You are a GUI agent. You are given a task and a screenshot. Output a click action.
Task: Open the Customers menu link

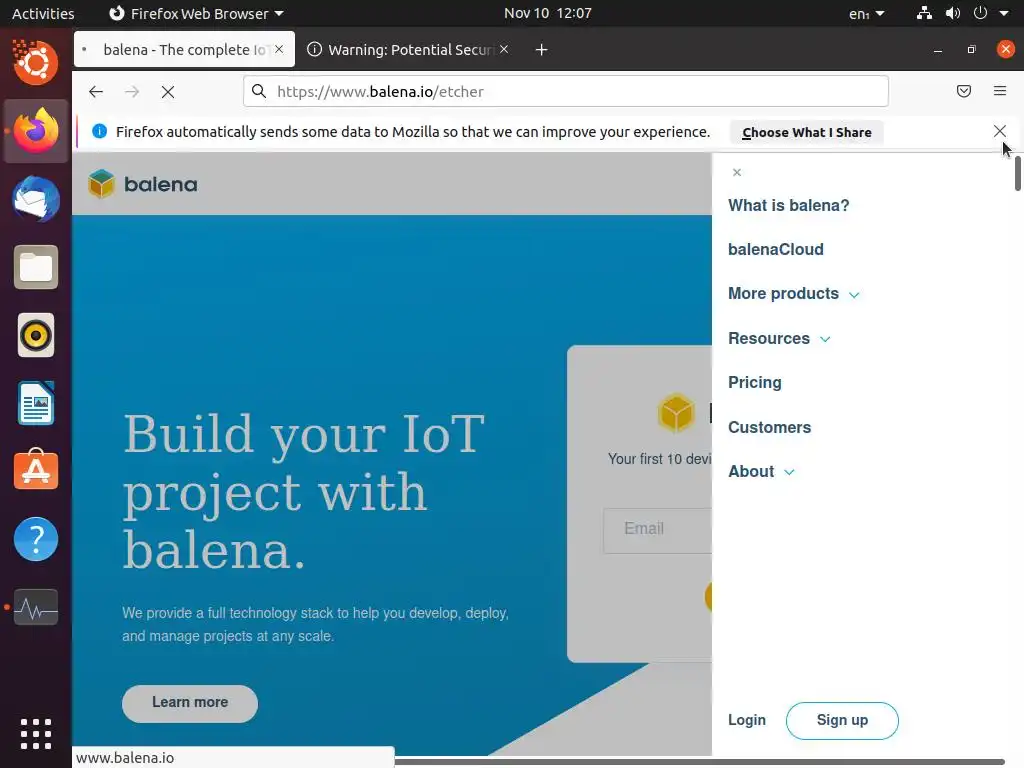(769, 427)
